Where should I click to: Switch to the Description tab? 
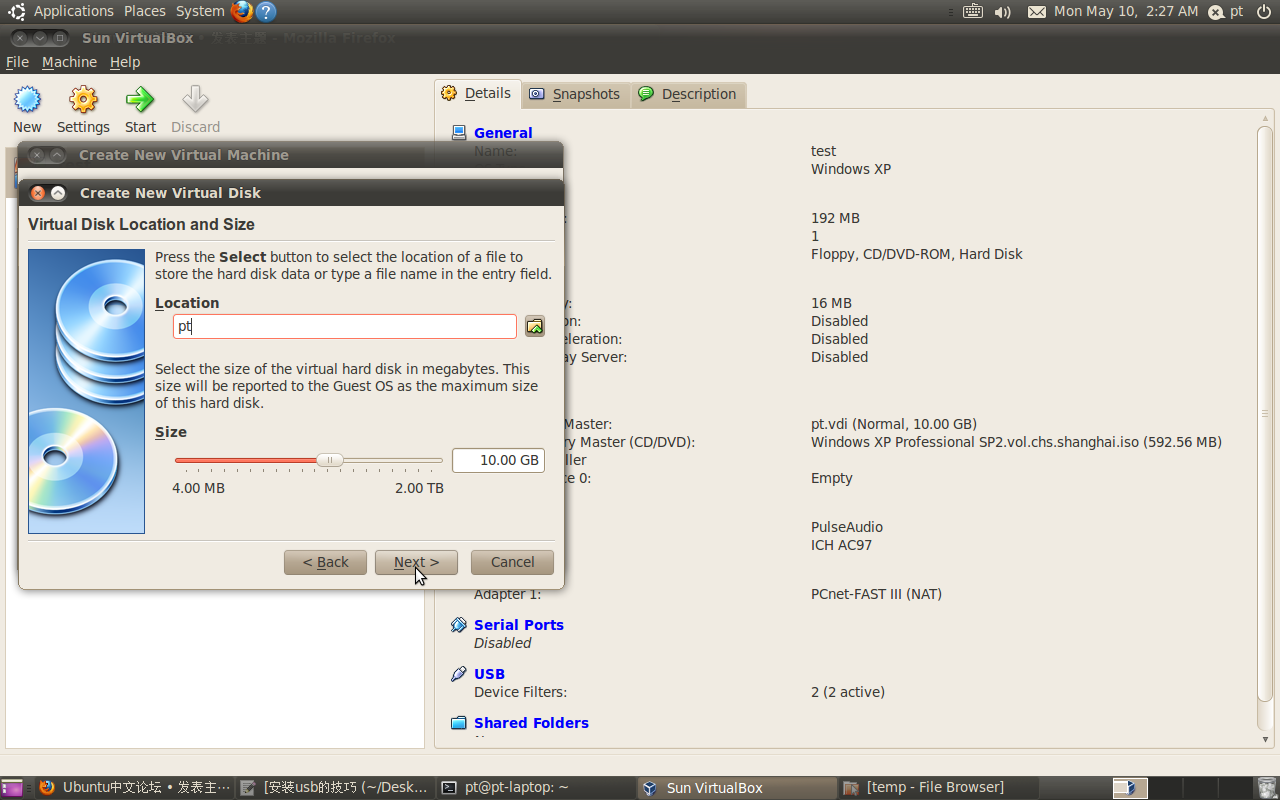coord(688,94)
